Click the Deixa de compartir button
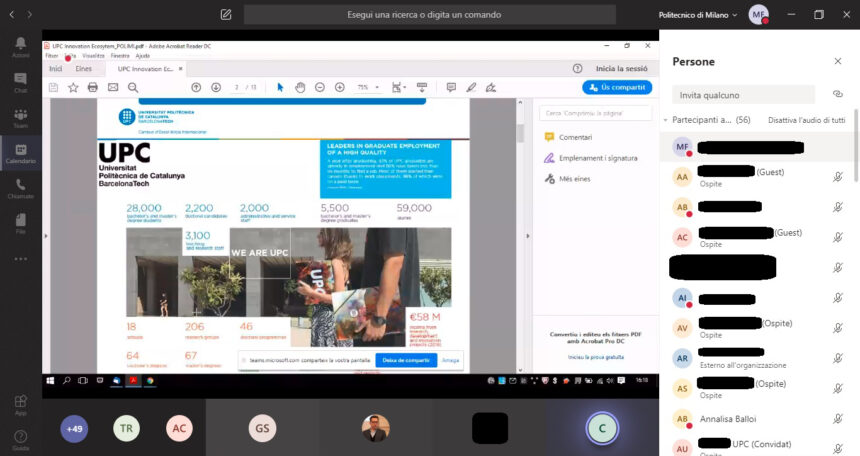Image resolution: width=860 pixels, height=456 pixels. [x=406, y=361]
